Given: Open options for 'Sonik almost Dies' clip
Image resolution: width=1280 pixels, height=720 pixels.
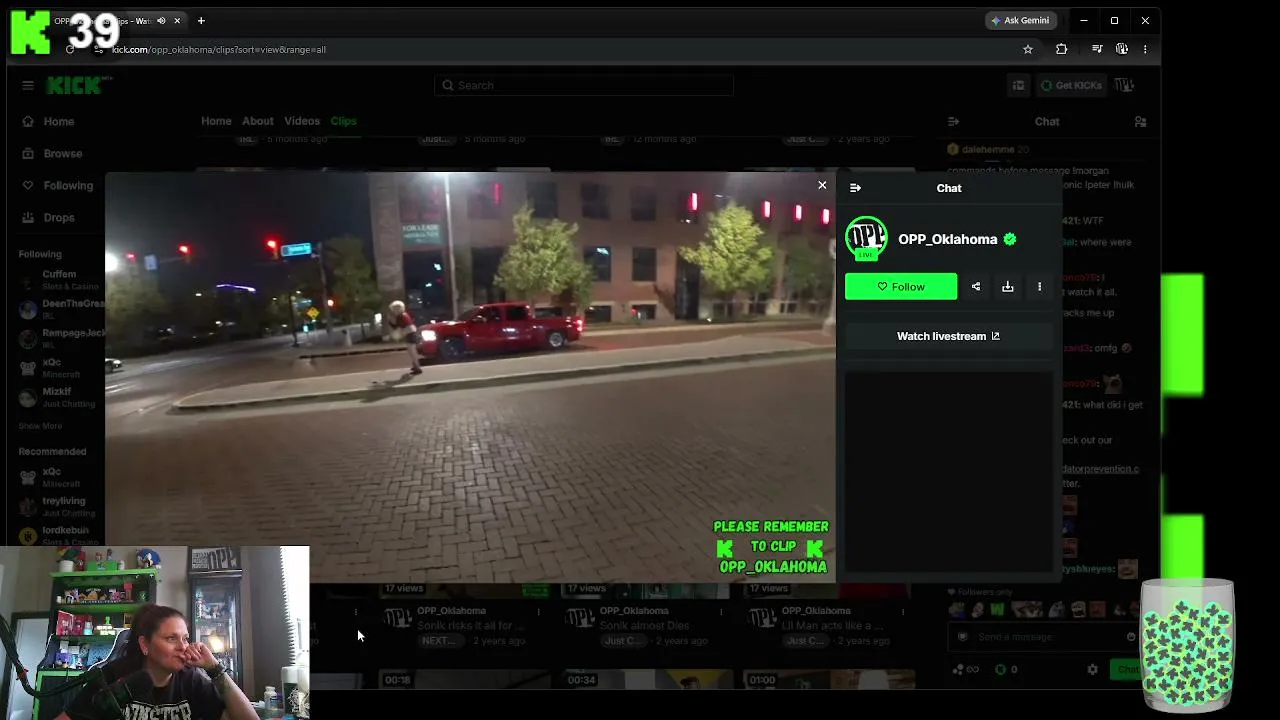Looking at the screenshot, I should coord(722,611).
